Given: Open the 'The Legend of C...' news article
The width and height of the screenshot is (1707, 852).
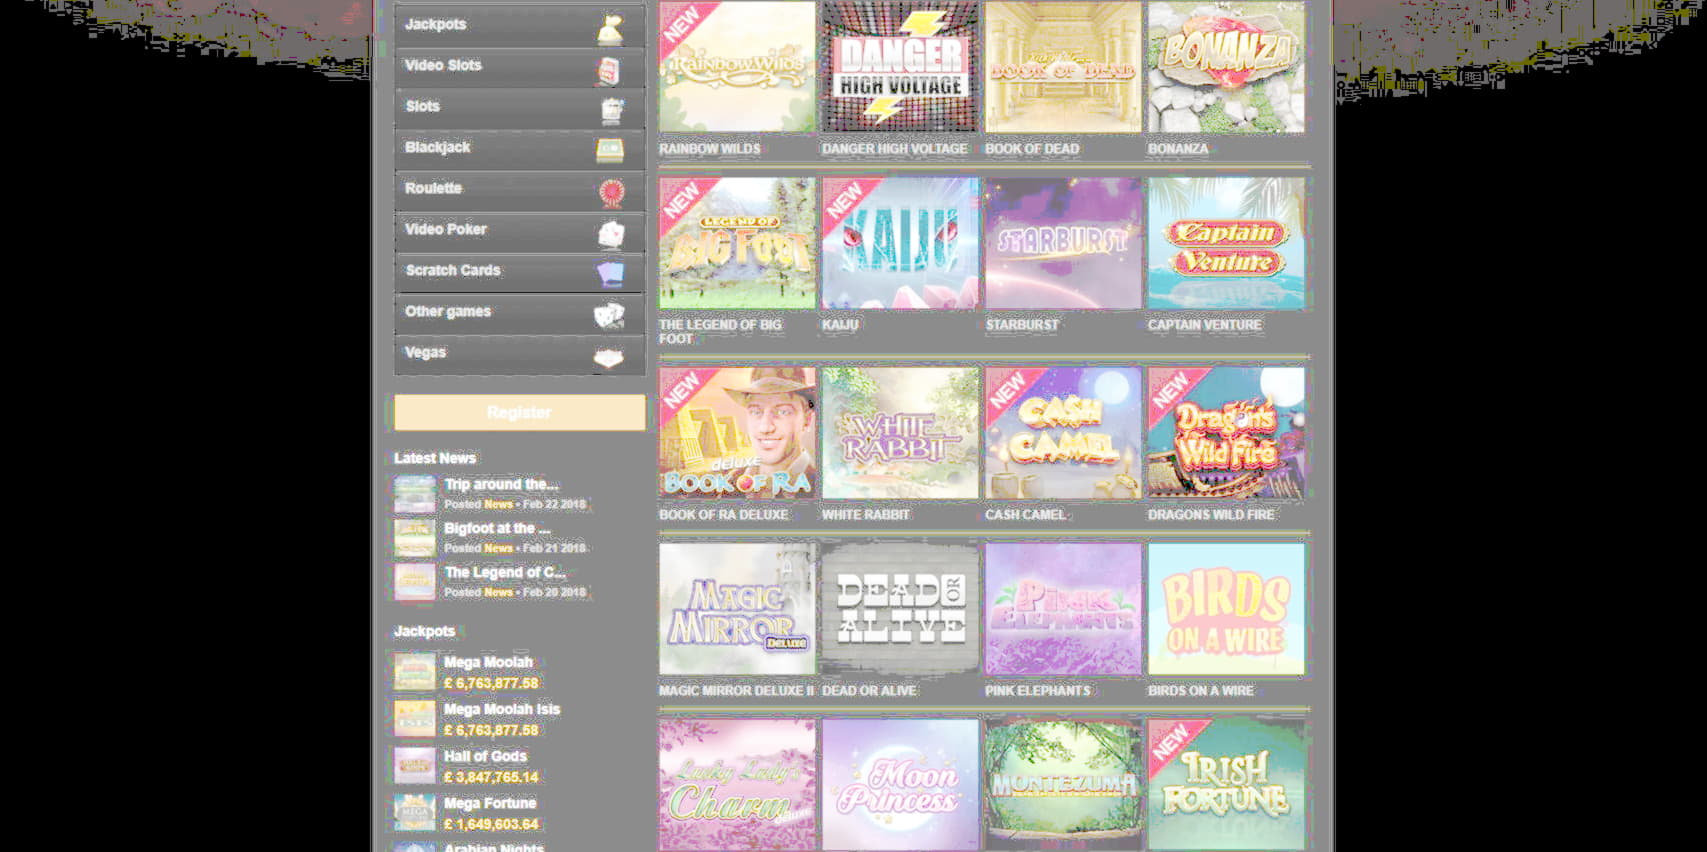Looking at the screenshot, I should [x=505, y=572].
